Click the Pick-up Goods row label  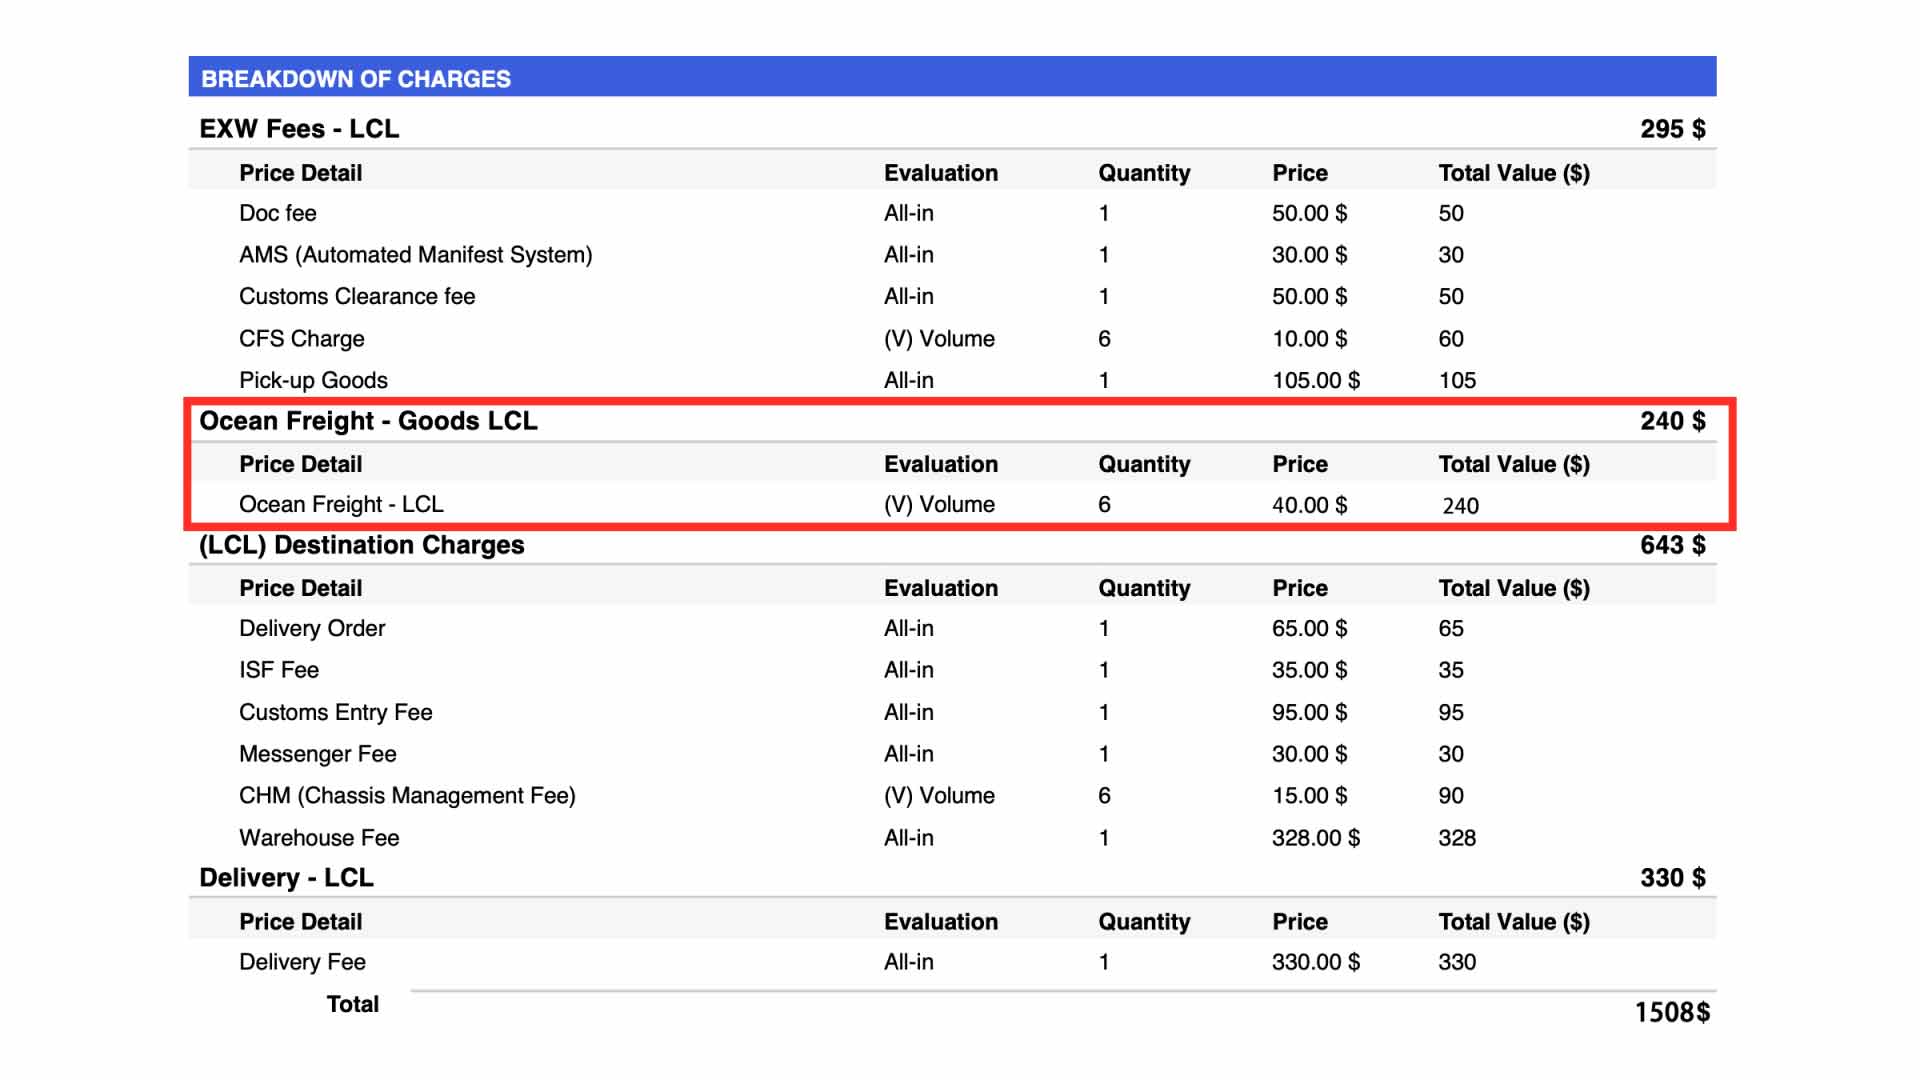pos(313,381)
